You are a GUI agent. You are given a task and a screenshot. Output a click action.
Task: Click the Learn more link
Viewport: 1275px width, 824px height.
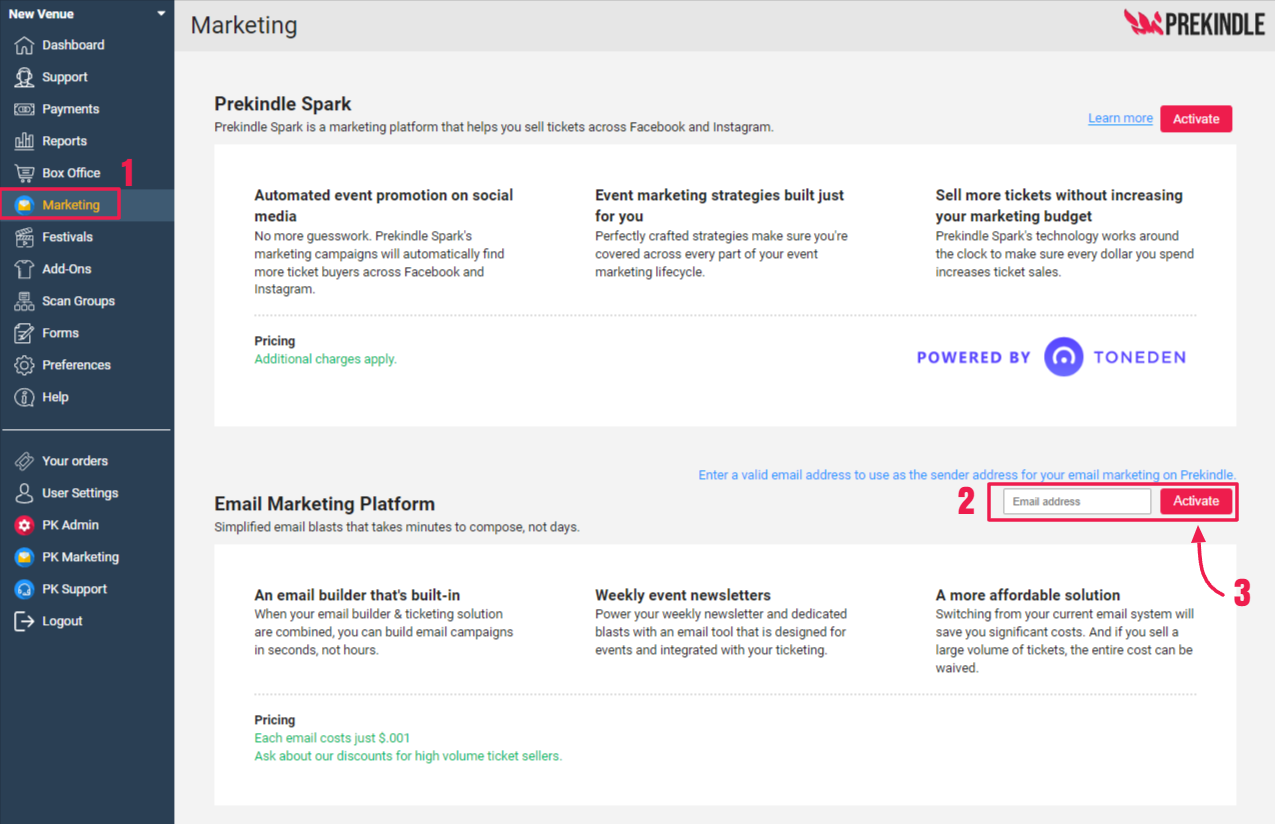pos(1120,118)
